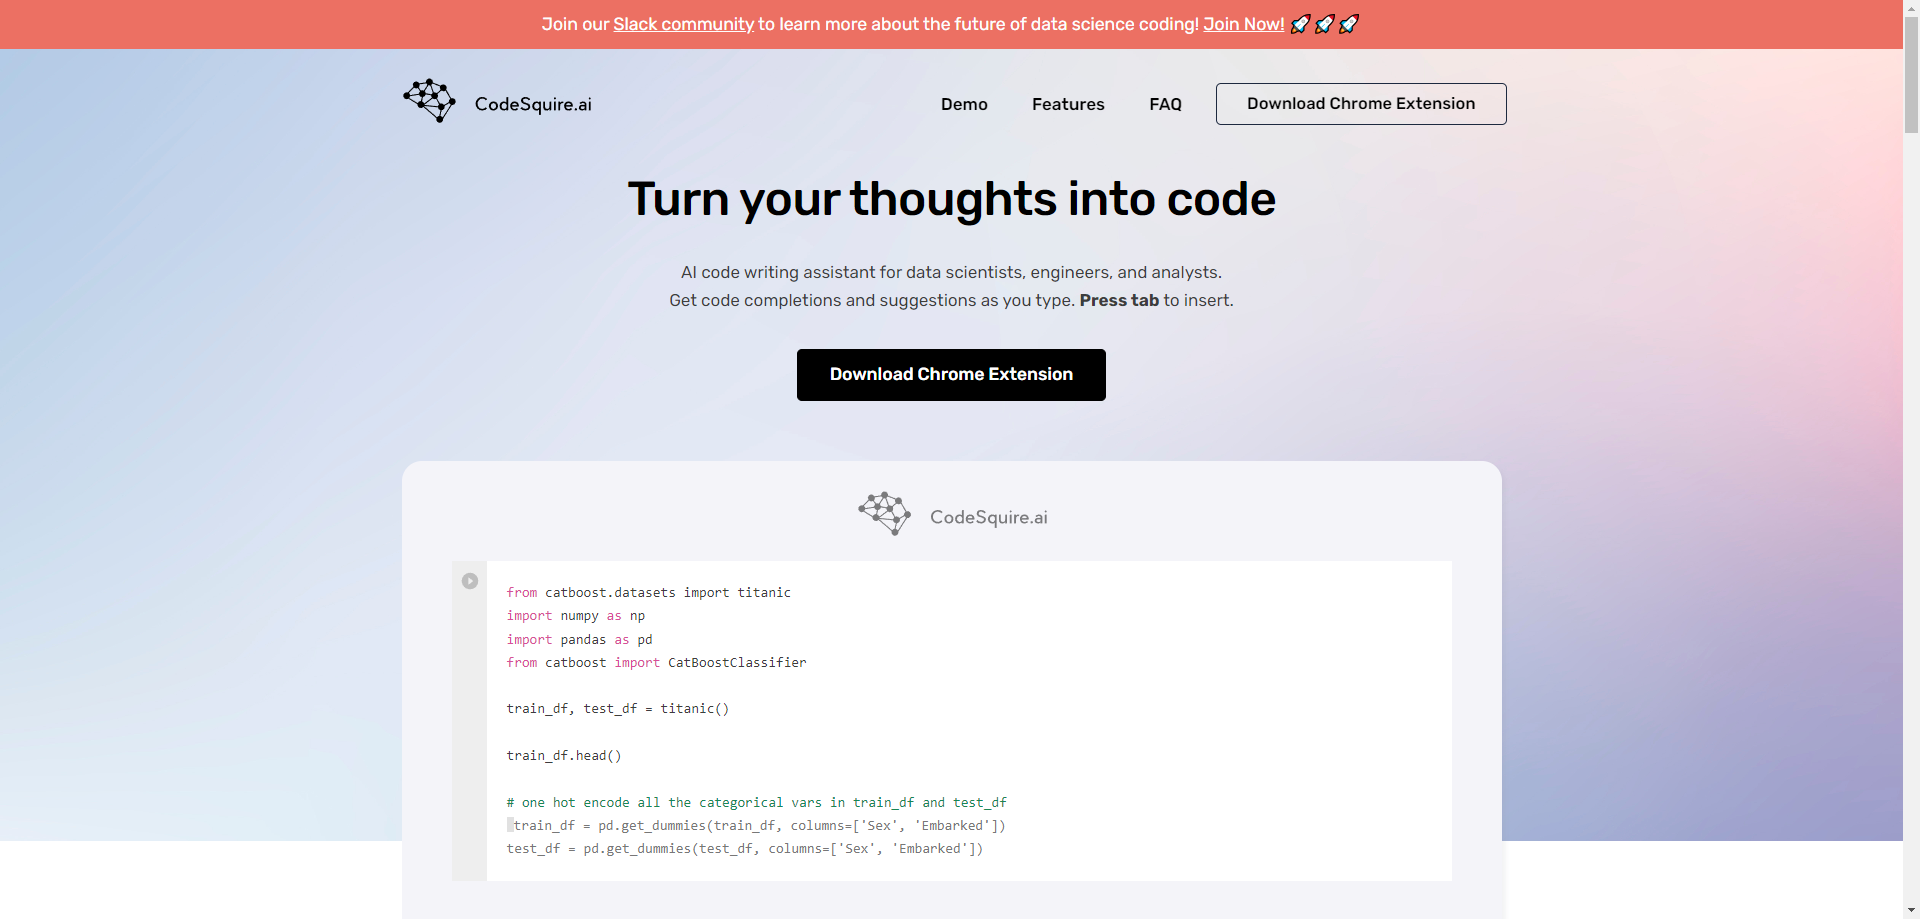The width and height of the screenshot is (1920, 919).
Task: Follow the Slack community link
Action: [x=683, y=24]
